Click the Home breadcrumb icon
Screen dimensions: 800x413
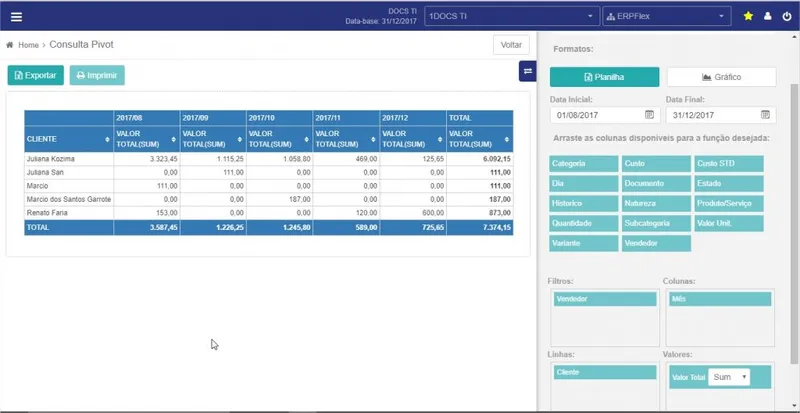pos(10,45)
